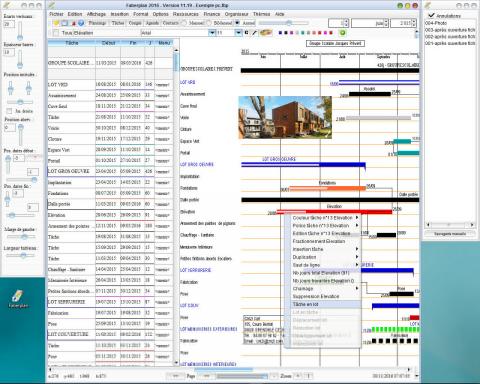Select 004-Photo in annotations list
This screenshot has width=480, height=384.
[436, 23]
